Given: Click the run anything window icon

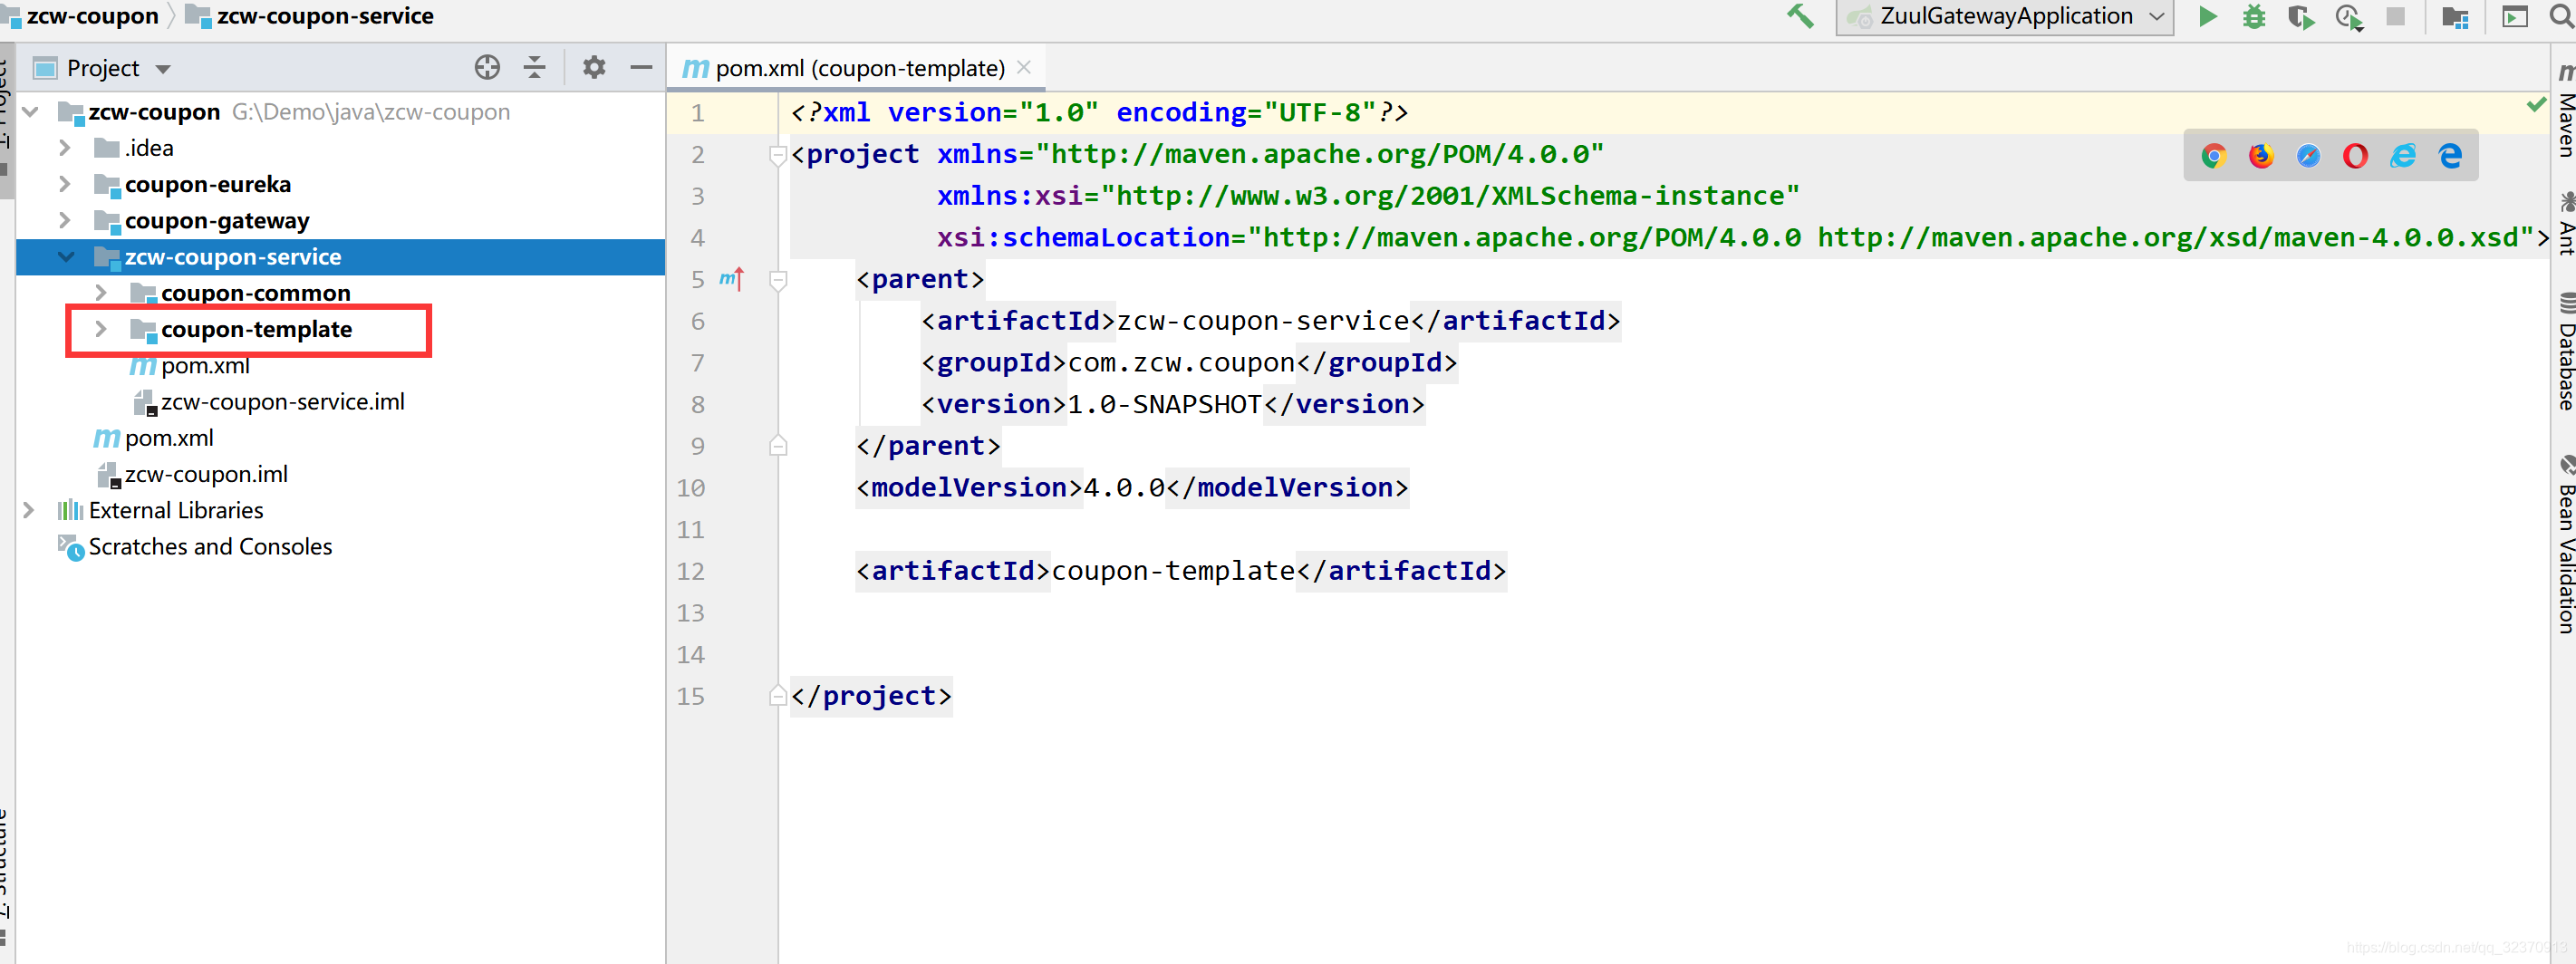Looking at the screenshot, I should click(2514, 17).
